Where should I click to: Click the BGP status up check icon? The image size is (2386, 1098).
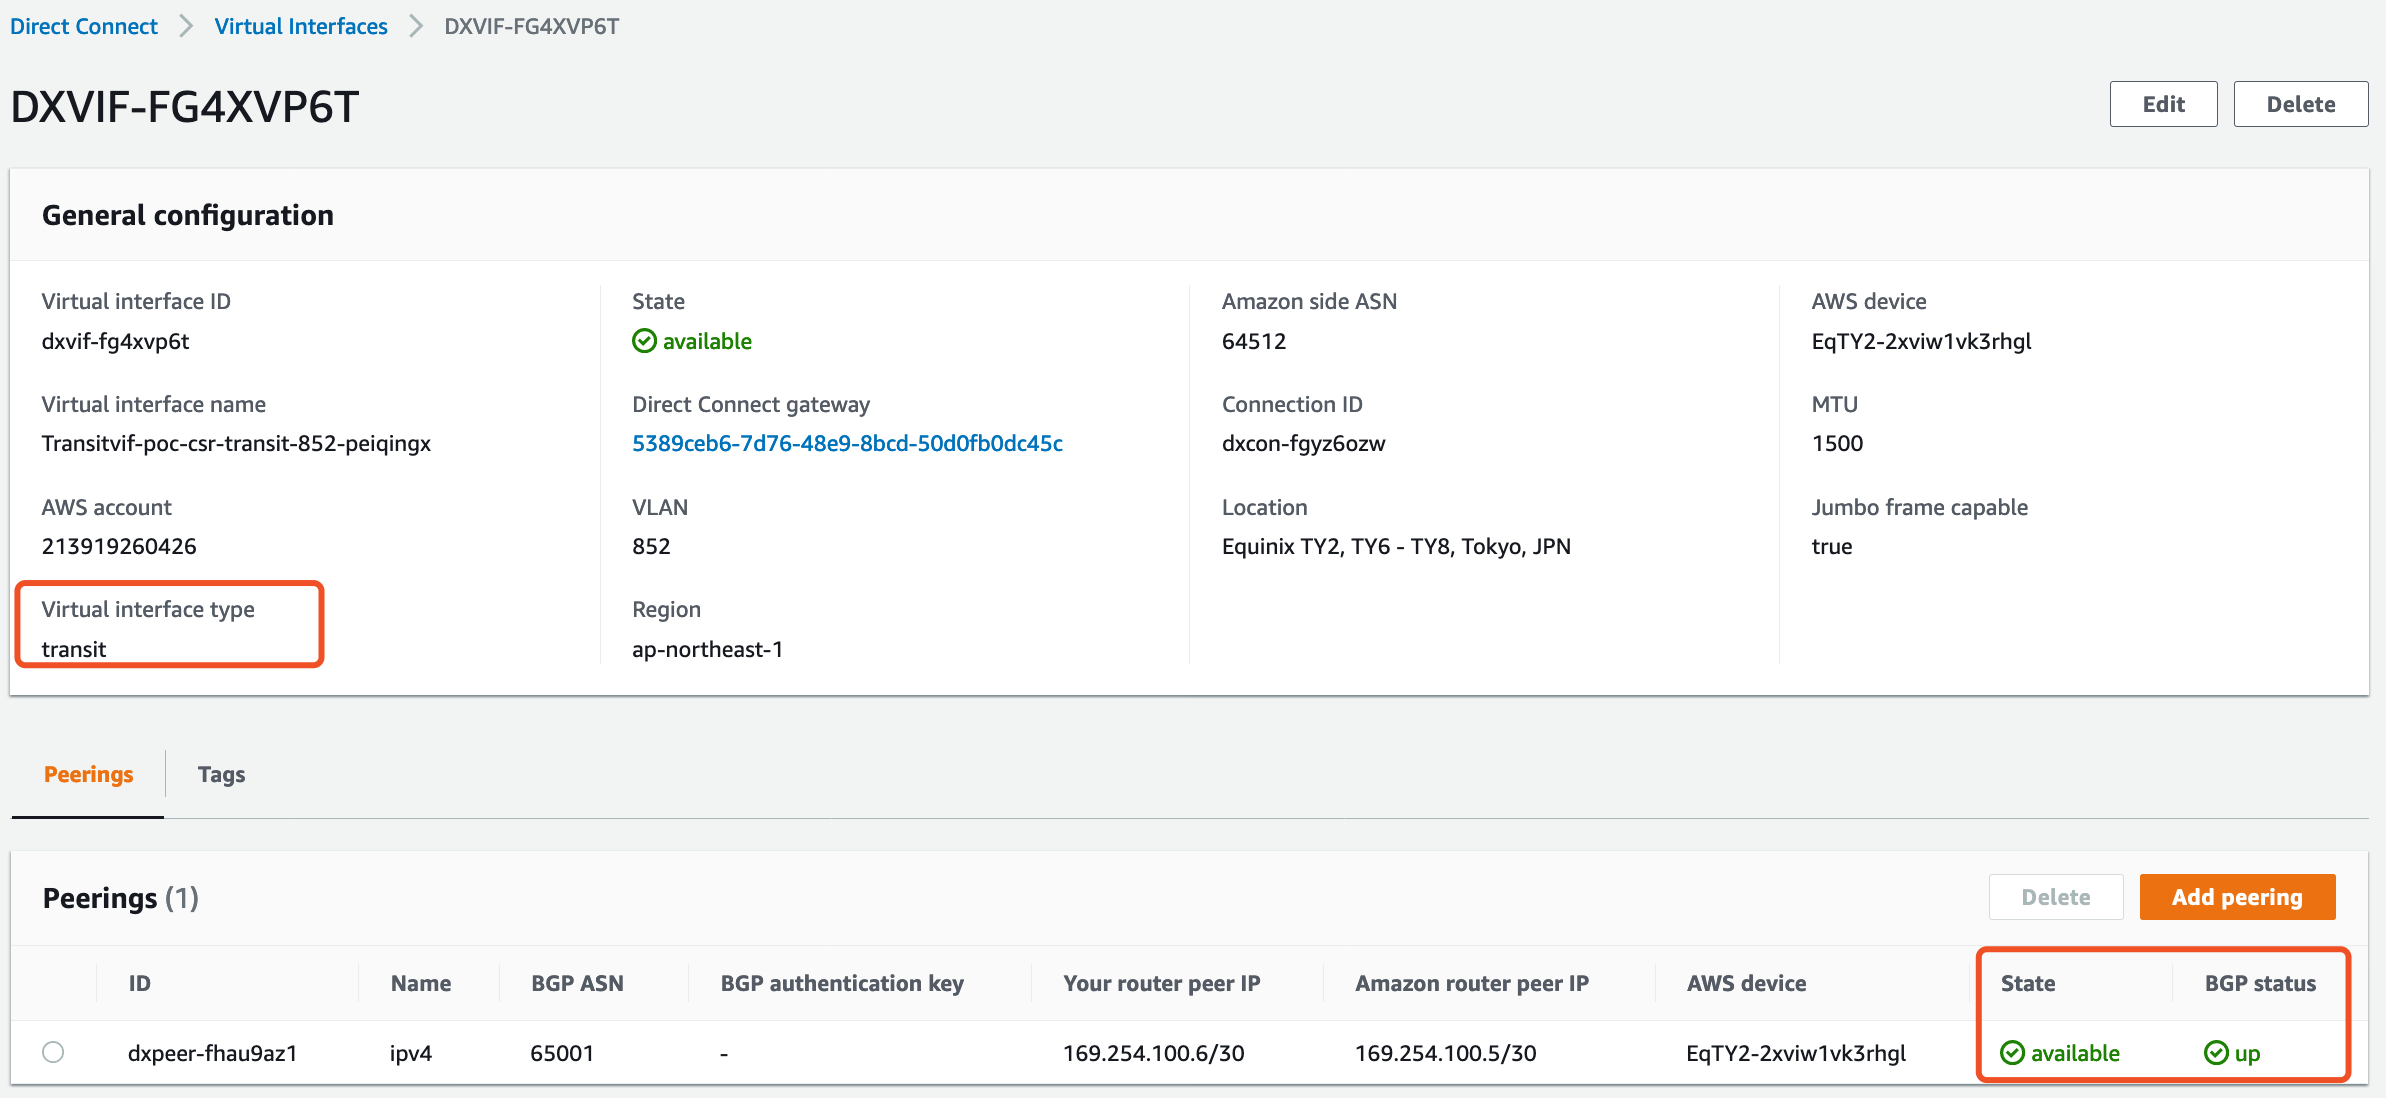click(x=2216, y=1053)
